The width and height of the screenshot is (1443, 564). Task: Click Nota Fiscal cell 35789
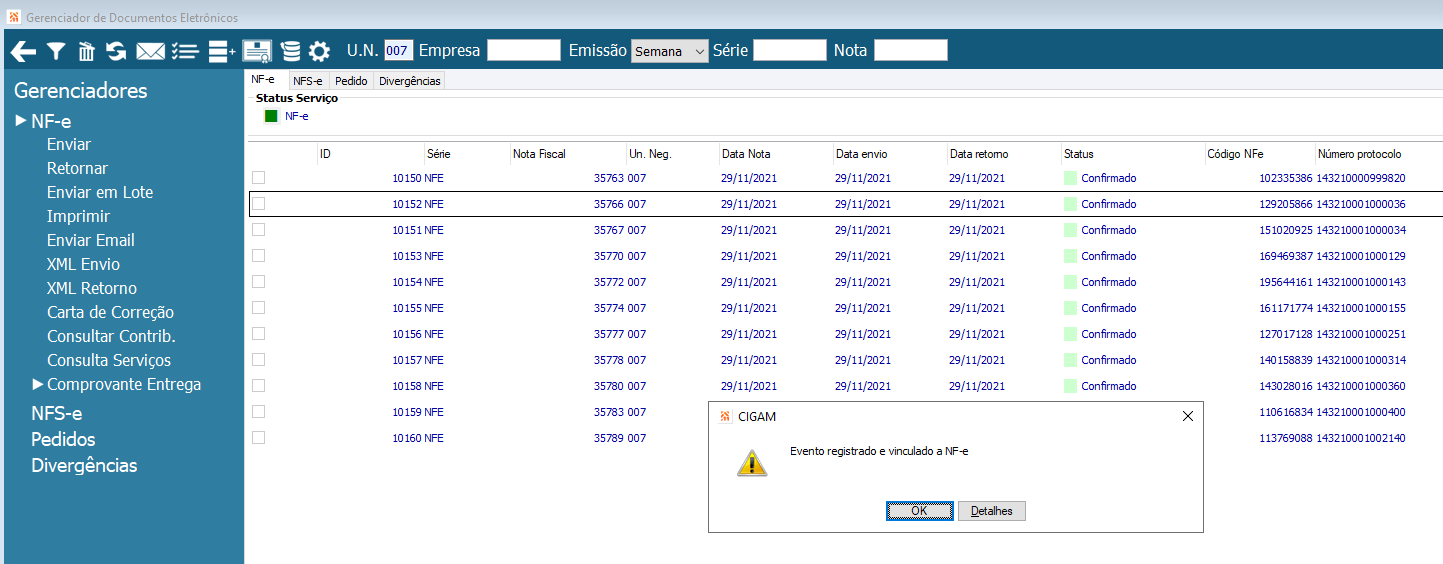(x=608, y=438)
